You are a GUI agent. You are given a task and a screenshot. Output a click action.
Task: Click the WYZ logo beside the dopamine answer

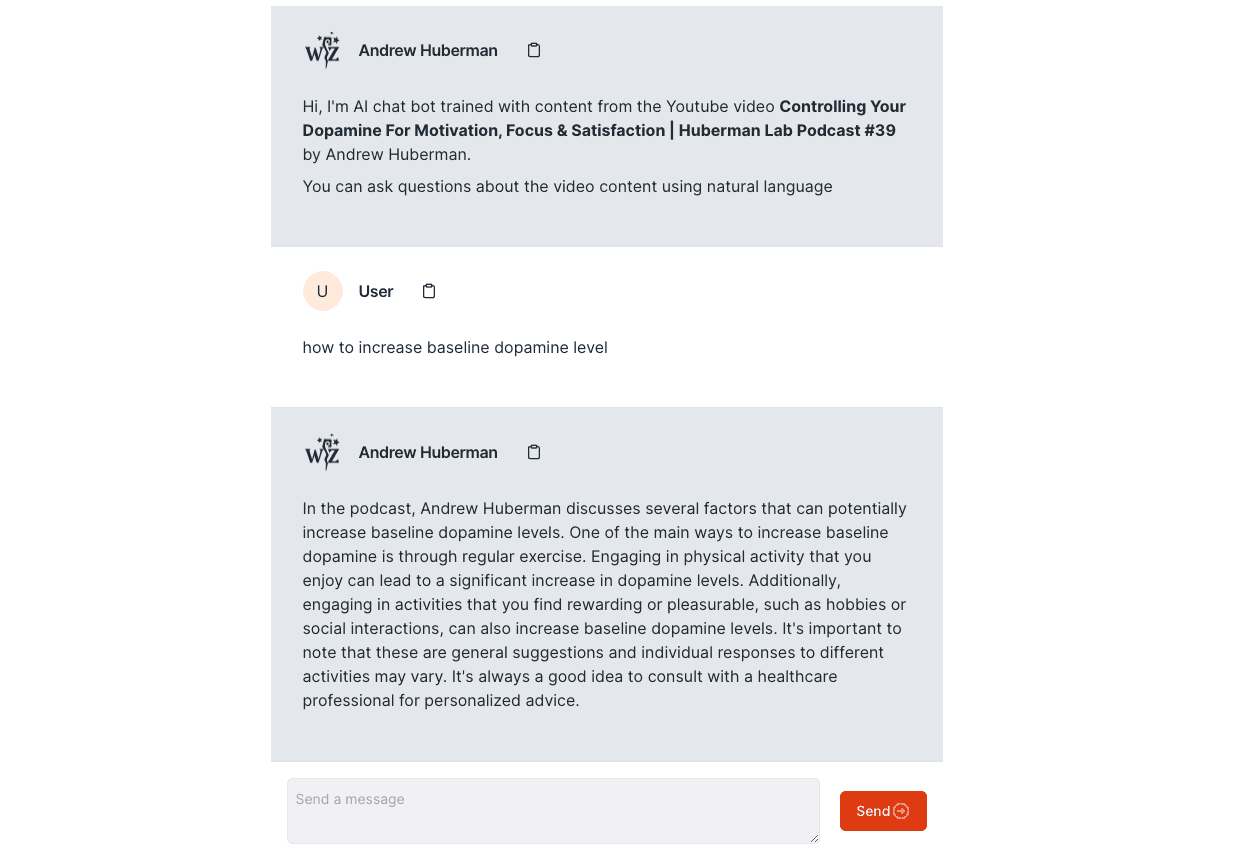pos(323,452)
